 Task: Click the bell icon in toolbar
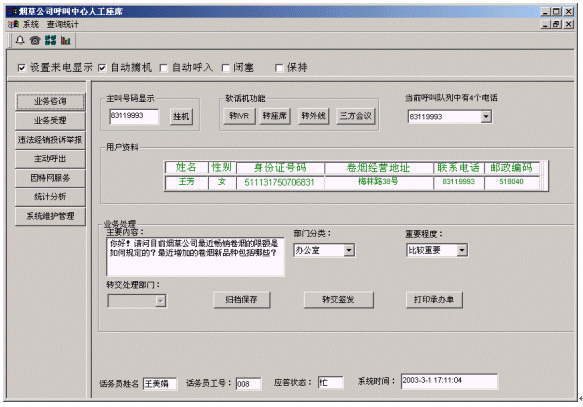click(20, 40)
